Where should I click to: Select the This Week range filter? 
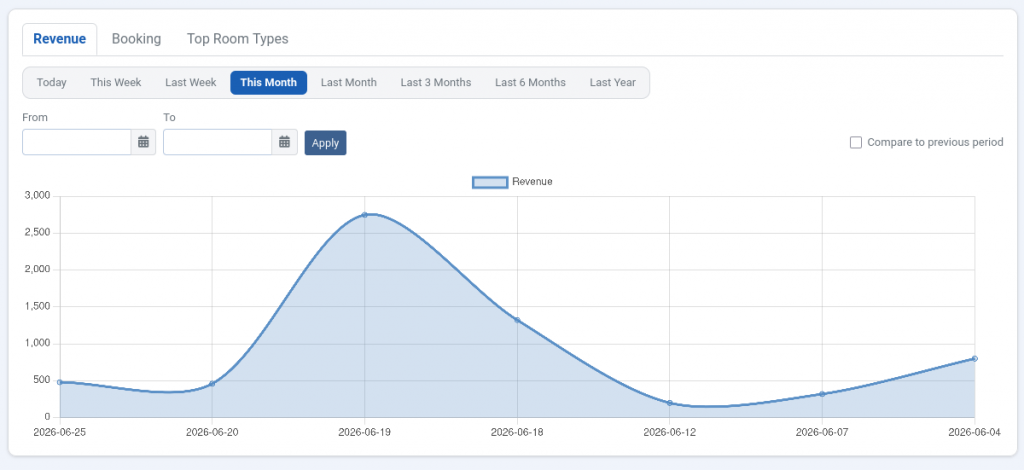click(x=116, y=83)
